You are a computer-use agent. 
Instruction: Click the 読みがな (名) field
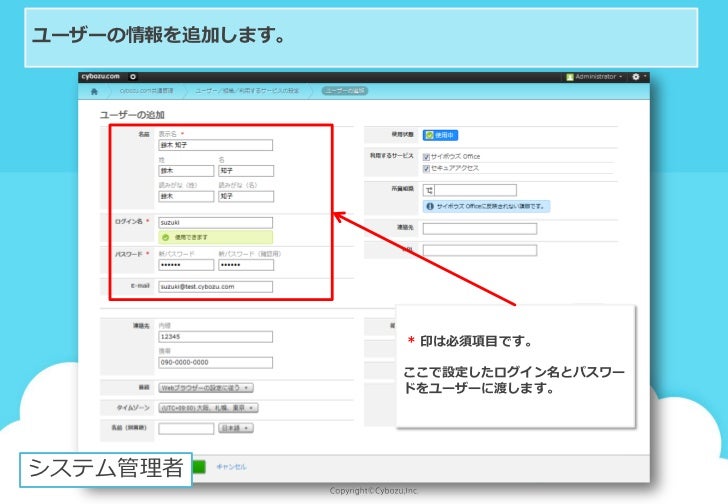tap(246, 196)
